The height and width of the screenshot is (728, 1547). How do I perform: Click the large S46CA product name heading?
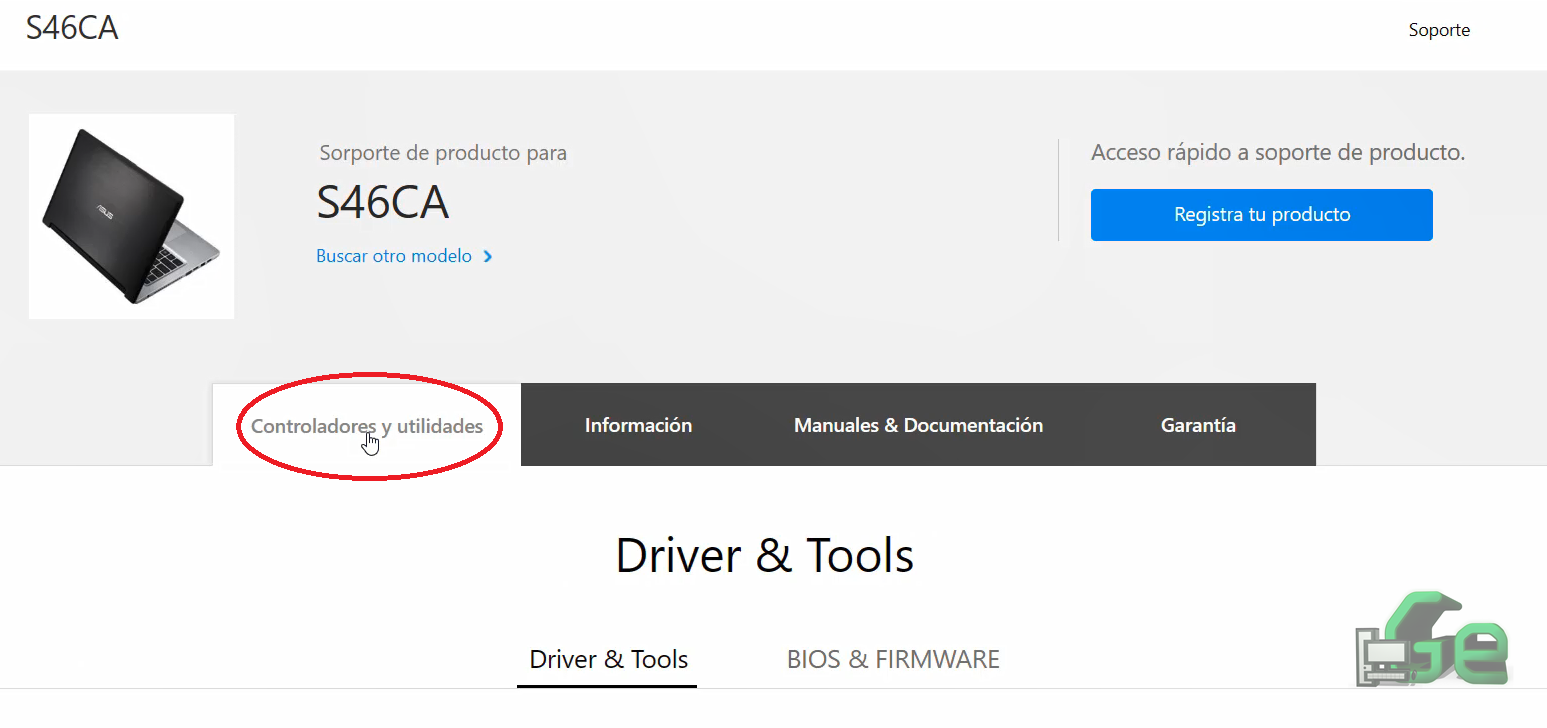(x=382, y=203)
